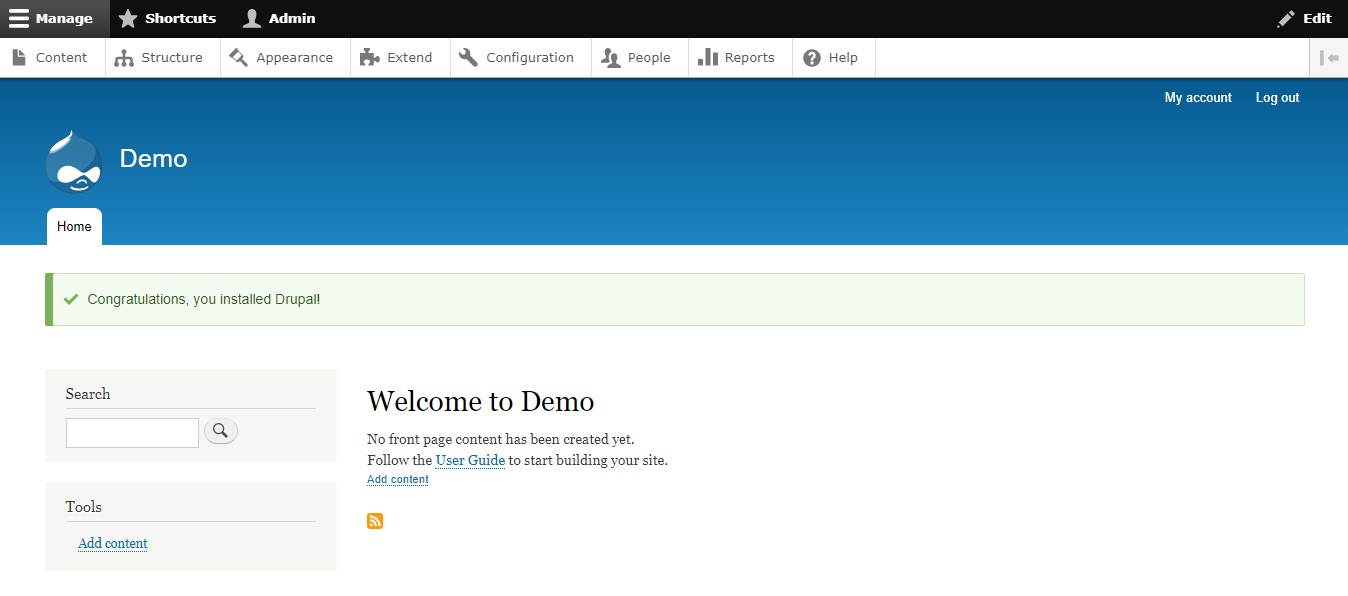Screen dimensions: 1348x596
Task: Select the Home tab
Action: coord(74,227)
